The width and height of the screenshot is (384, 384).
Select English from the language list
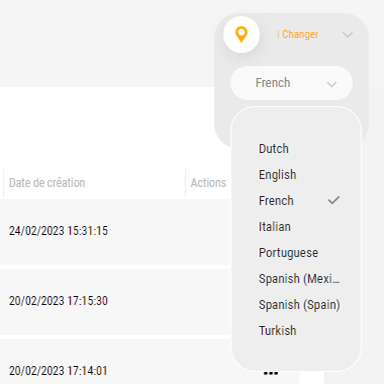pyautogui.click(x=277, y=175)
